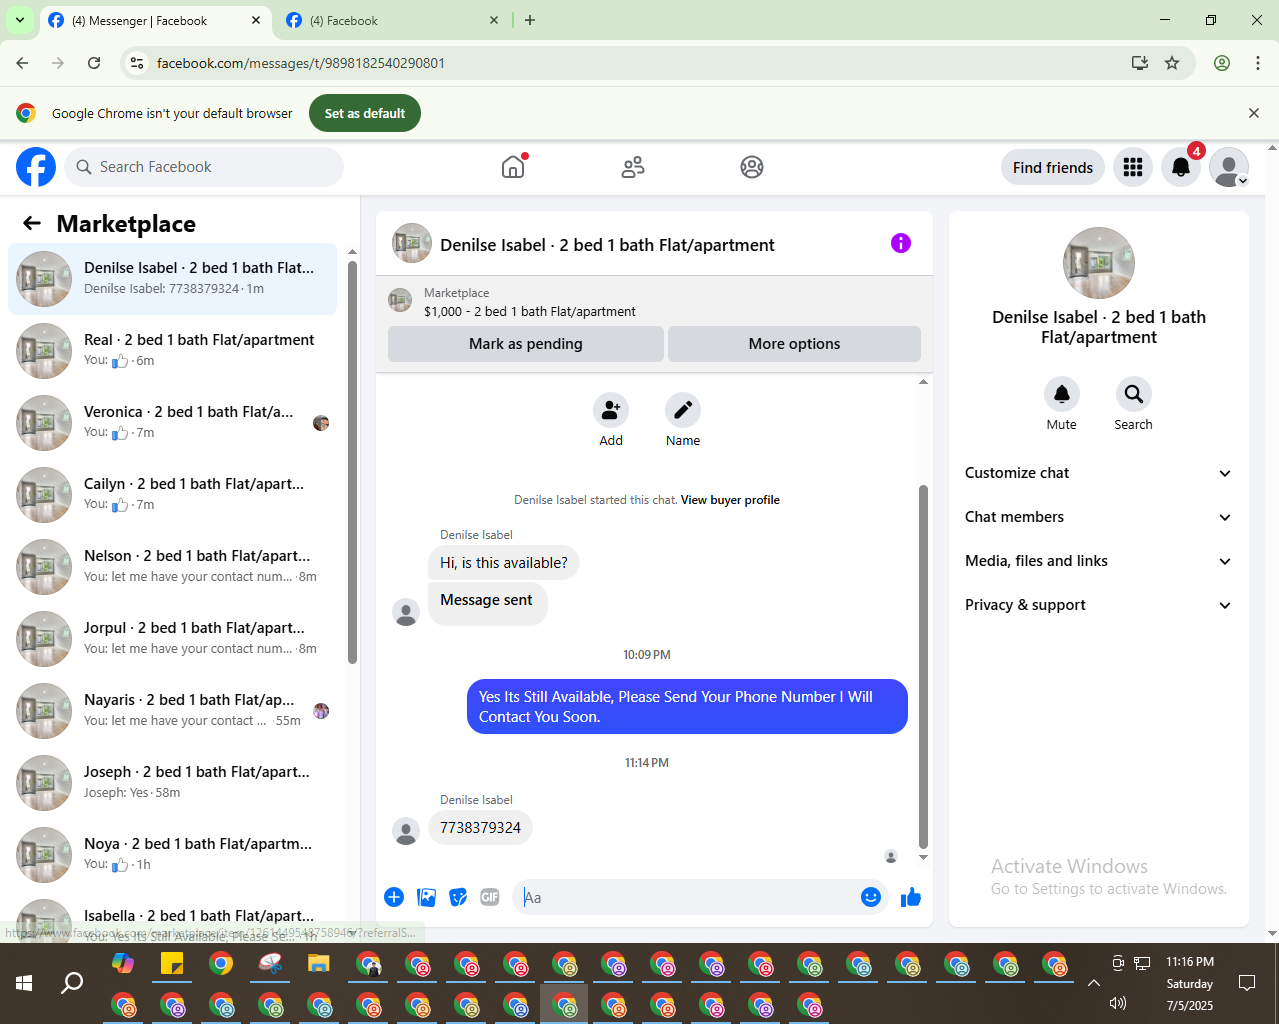Image resolution: width=1279 pixels, height=1024 pixels.
Task: Open Windows taskbar search
Action: click(x=72, y=983)
